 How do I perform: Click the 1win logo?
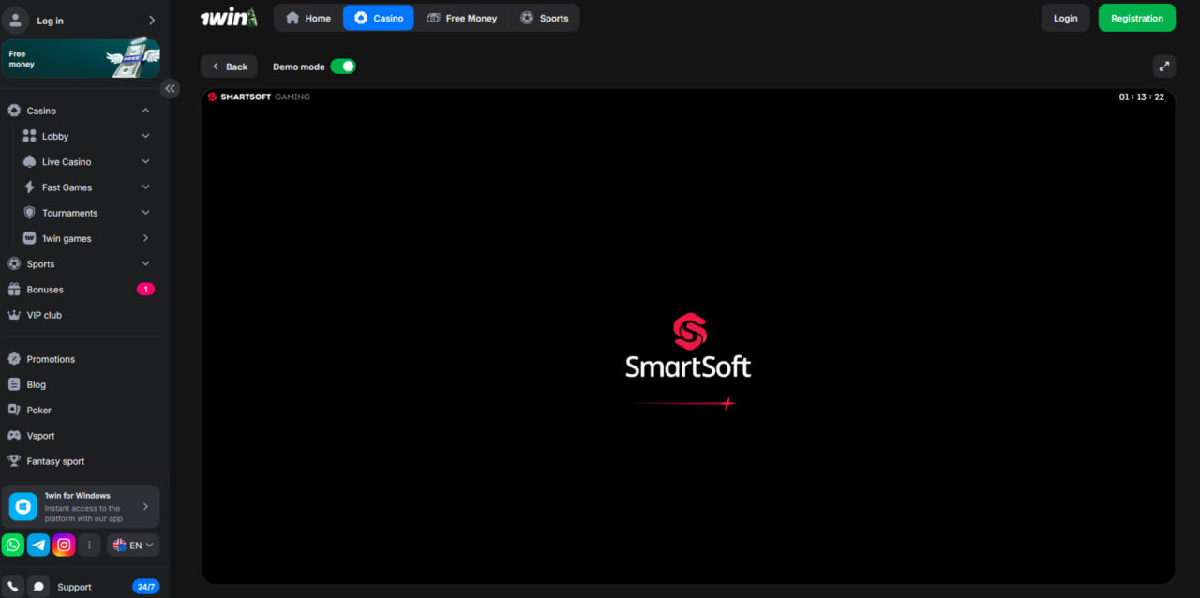[228, 17]
